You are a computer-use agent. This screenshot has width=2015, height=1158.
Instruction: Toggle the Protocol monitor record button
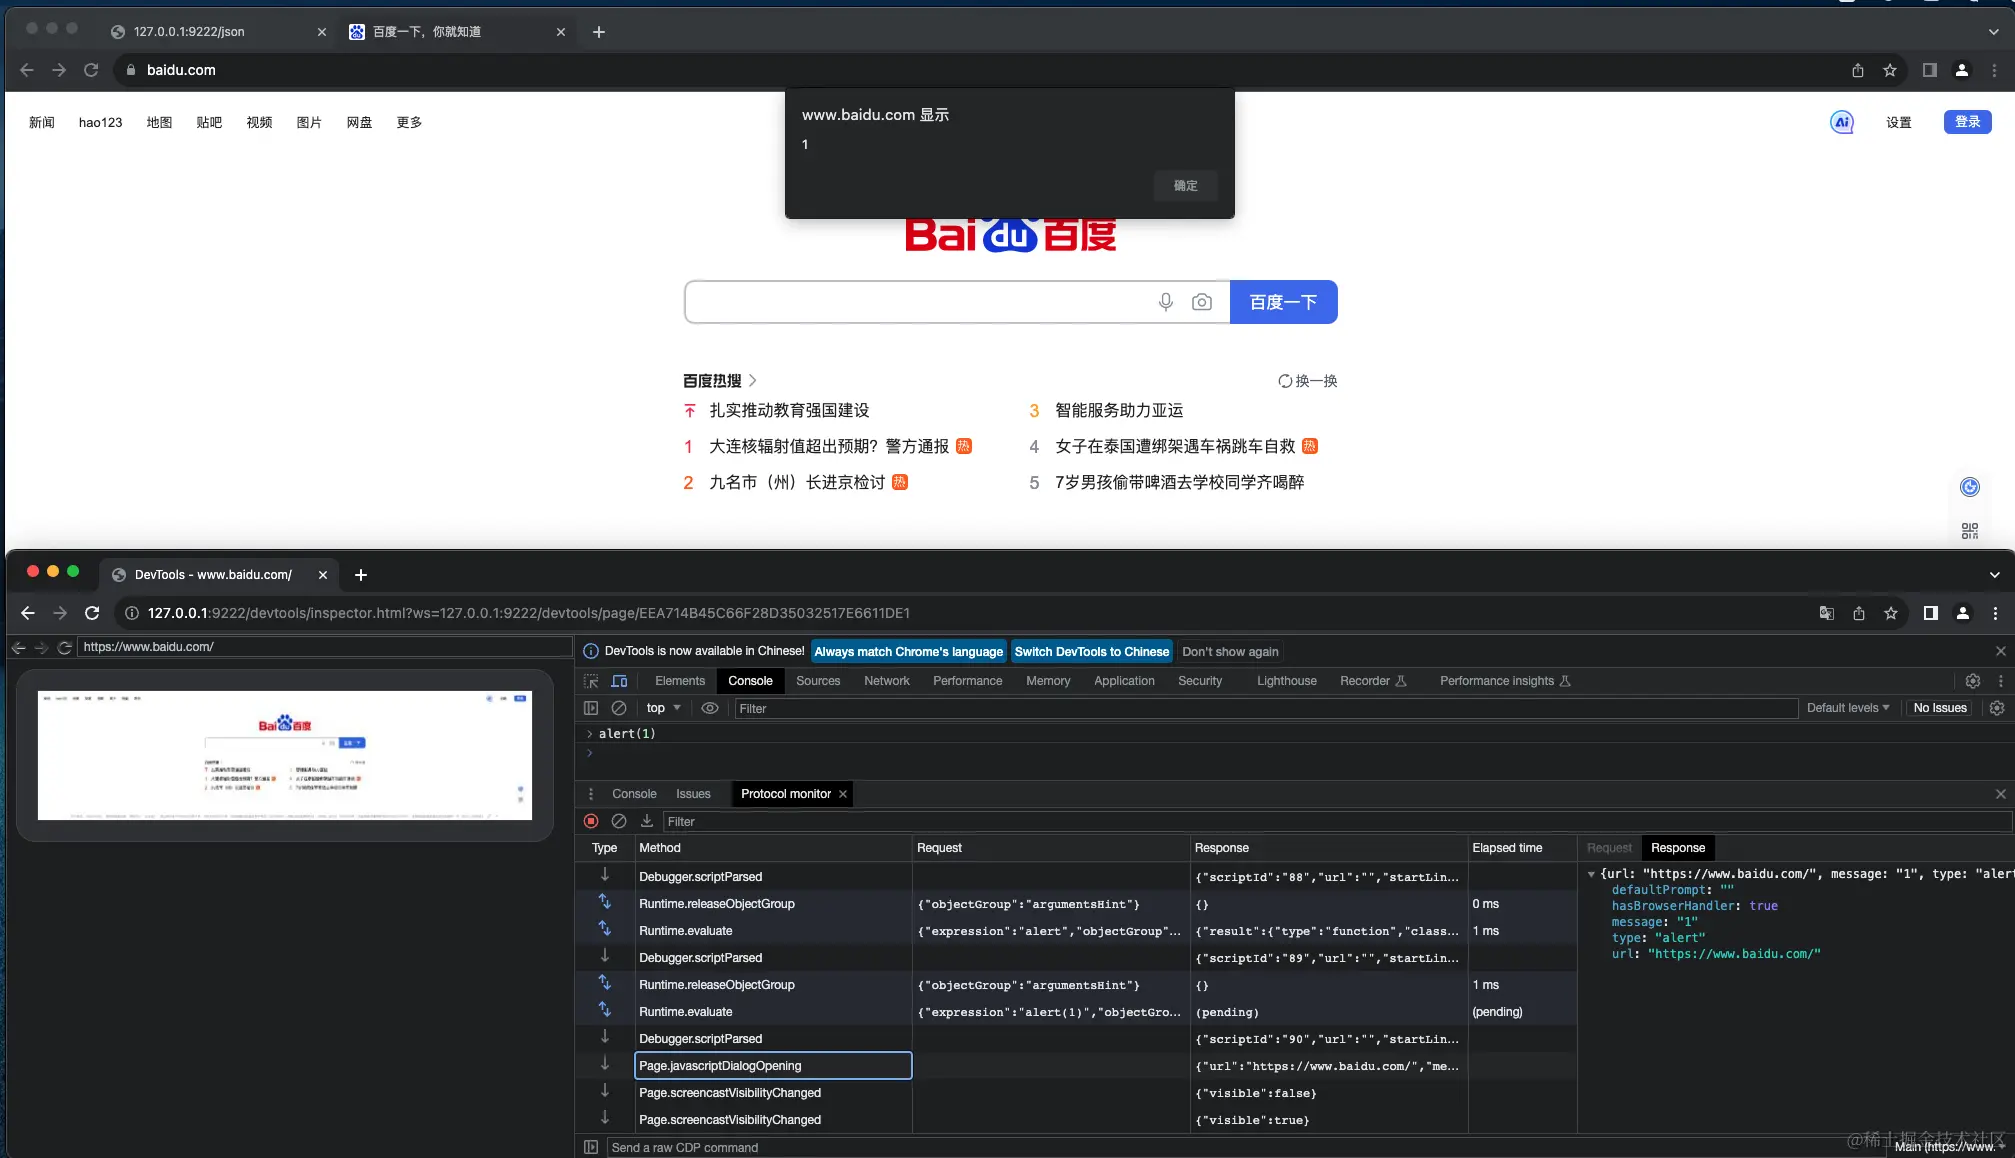click(x=591, y=821)
